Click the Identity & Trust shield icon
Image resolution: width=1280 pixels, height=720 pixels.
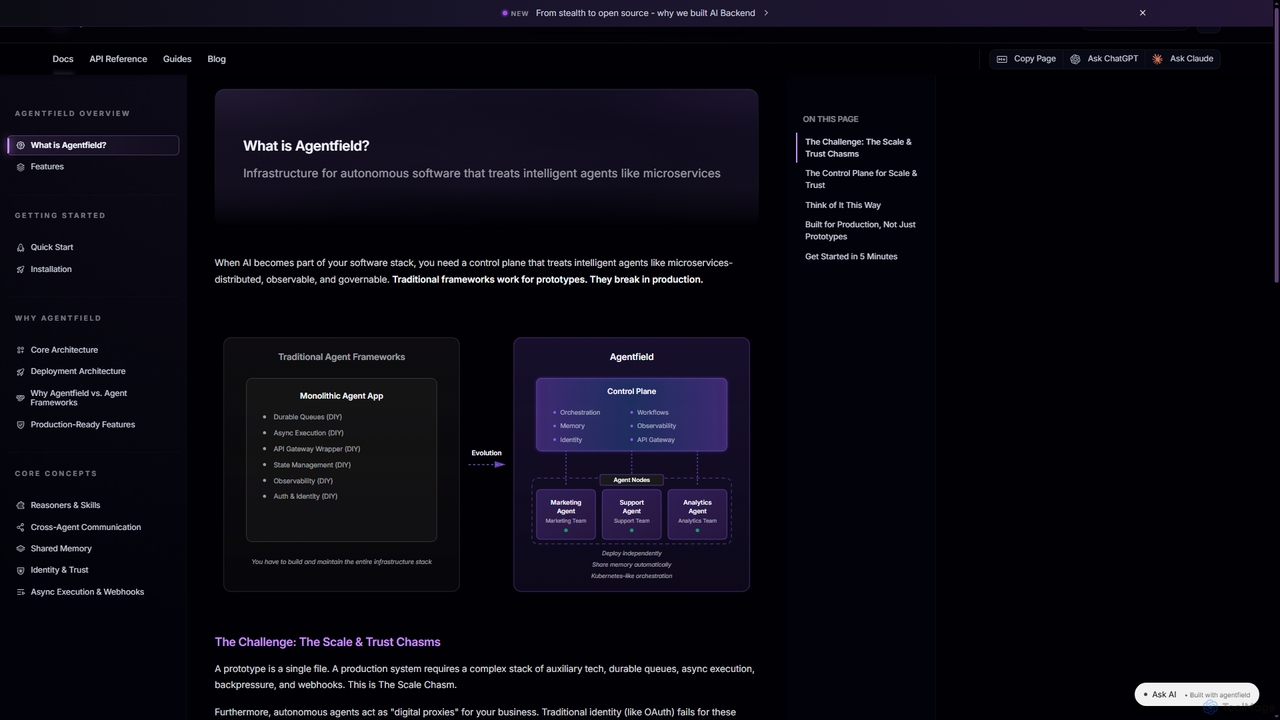[x=20, y=570]
